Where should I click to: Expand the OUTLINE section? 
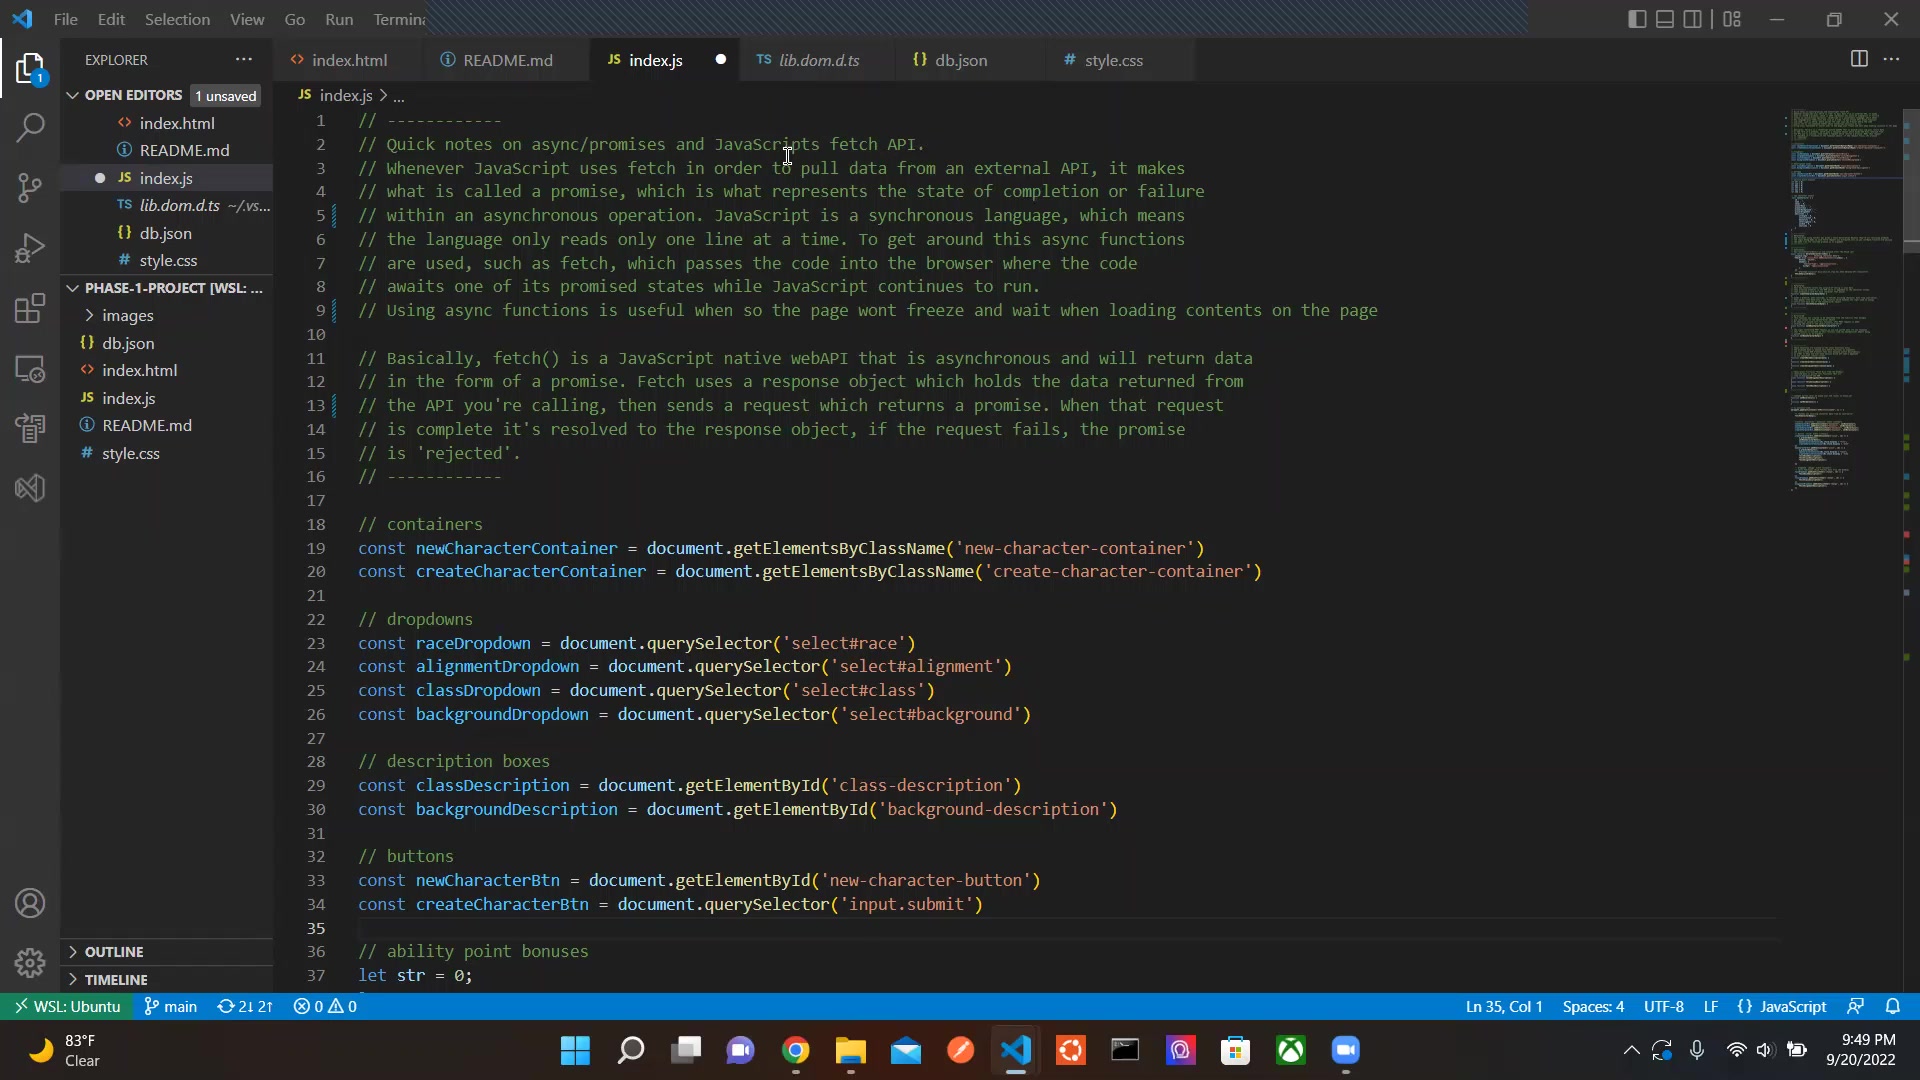pos(114,952)
